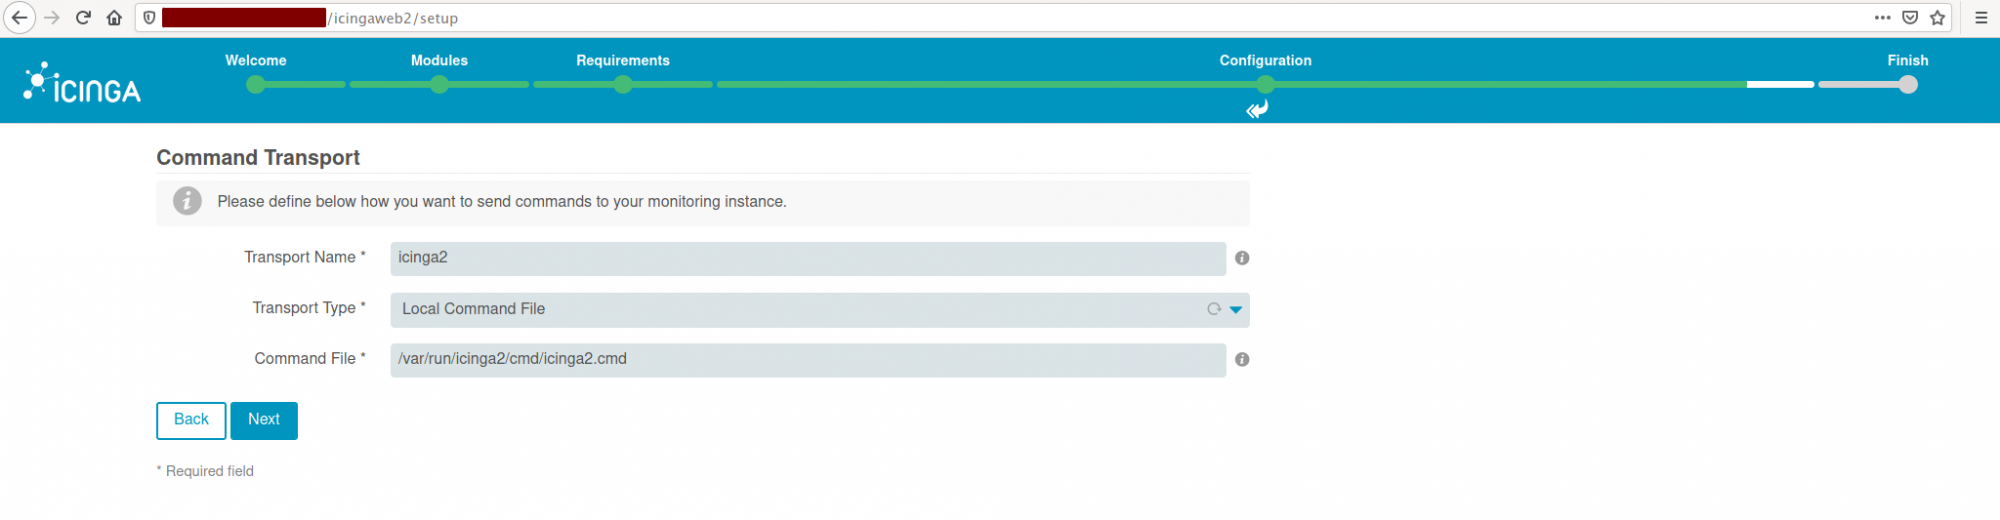
Task: Click the Modules progress dot
Action: (x=439, y=85)
